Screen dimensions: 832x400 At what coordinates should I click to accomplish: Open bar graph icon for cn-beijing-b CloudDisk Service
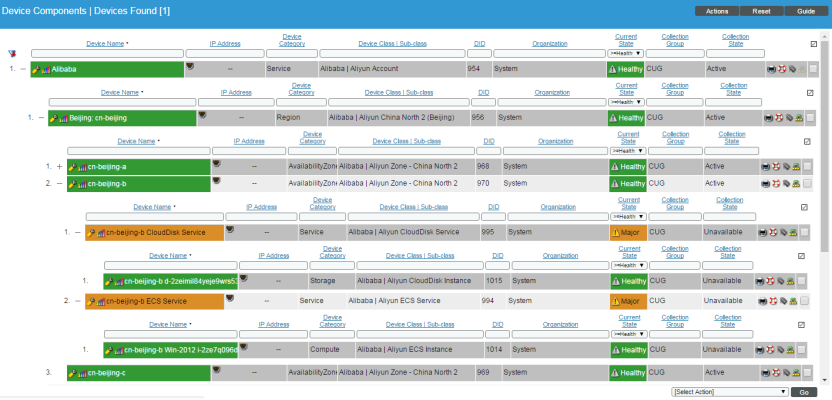[x=102, y=232]
